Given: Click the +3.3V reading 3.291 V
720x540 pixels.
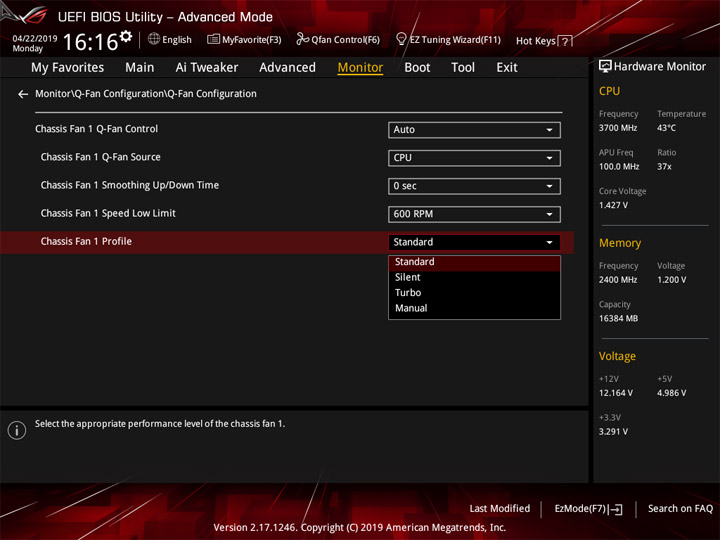Looking at the screenshot, I should (613, 432).
